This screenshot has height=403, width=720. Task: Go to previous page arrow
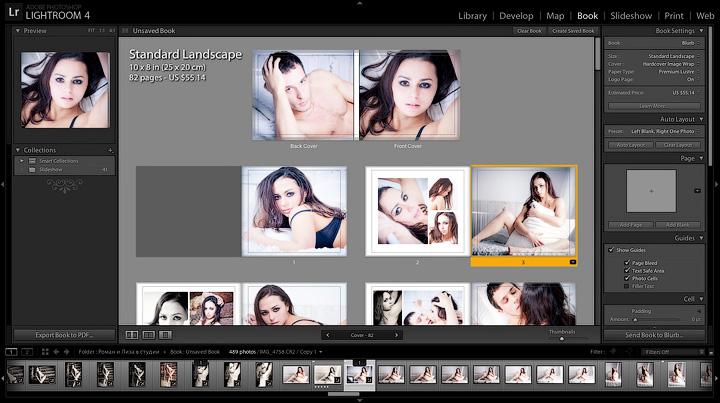327,335
